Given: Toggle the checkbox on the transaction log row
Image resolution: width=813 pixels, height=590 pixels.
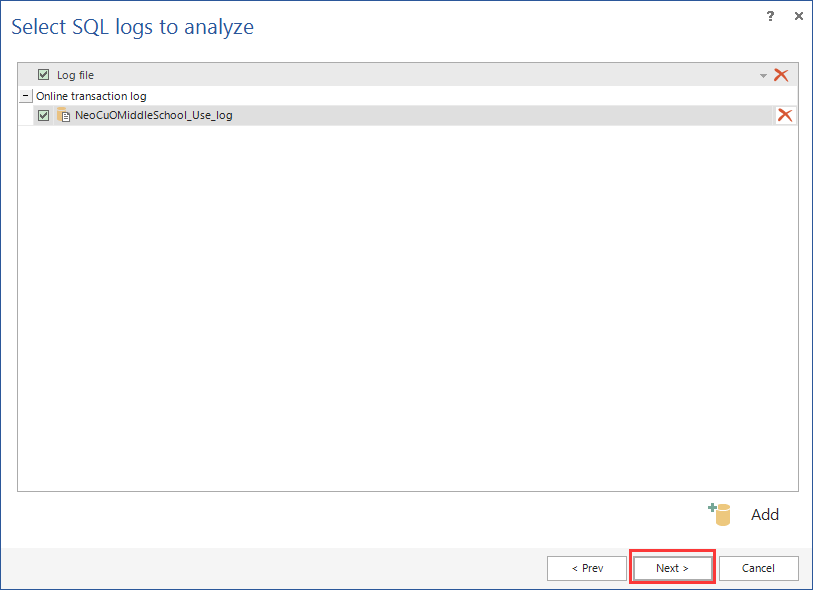Looking at the screenshot, I should (x=42, y=114).
